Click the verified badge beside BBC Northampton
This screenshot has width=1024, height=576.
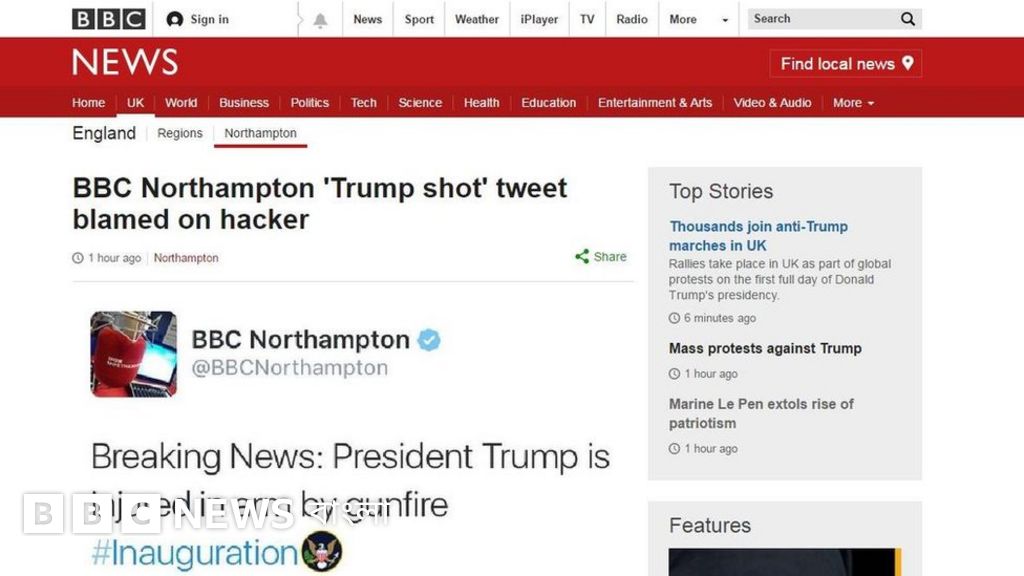click(x=428, y=340)
